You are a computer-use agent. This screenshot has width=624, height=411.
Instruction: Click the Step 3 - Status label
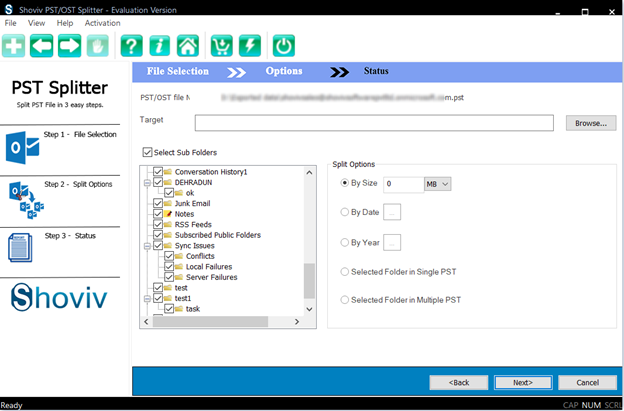pos(70,236)
